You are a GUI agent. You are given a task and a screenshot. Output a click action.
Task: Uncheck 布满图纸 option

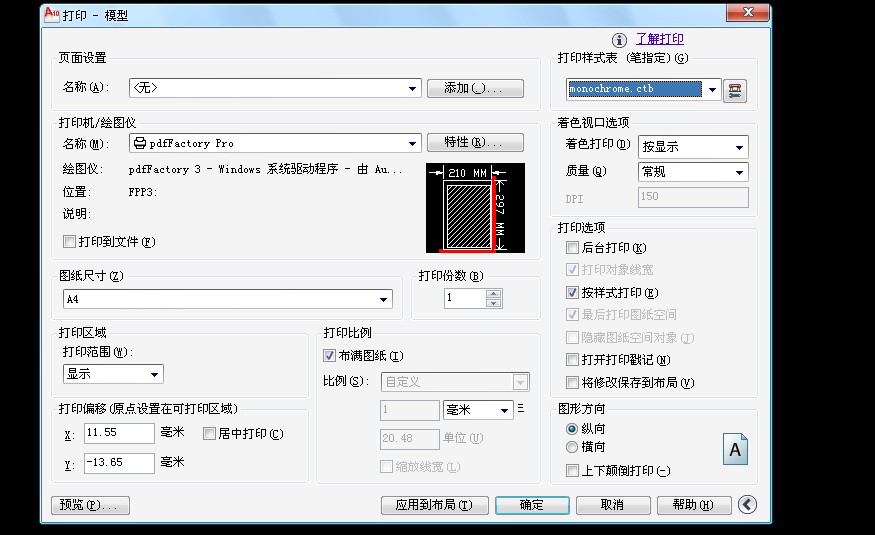click(330, 356)
